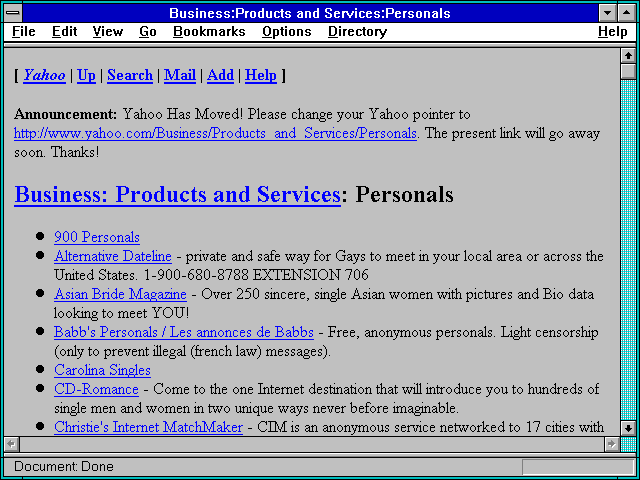Follow the Up navigation link
This screenshot has height=480, width=640.
(86, 76)
